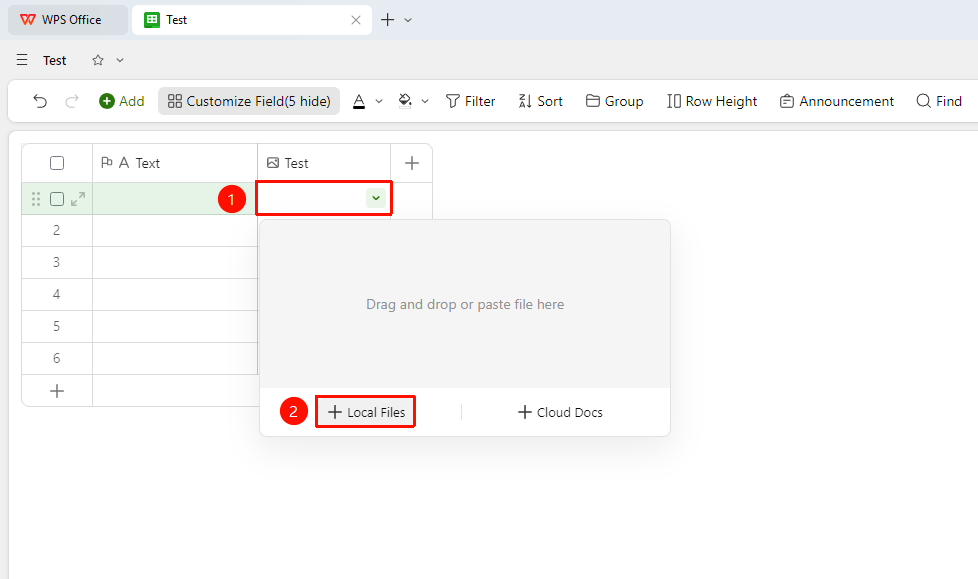Open Row Height options
Image resolution: width=978 pixels, height=579 pixels.
pos(712,101)
